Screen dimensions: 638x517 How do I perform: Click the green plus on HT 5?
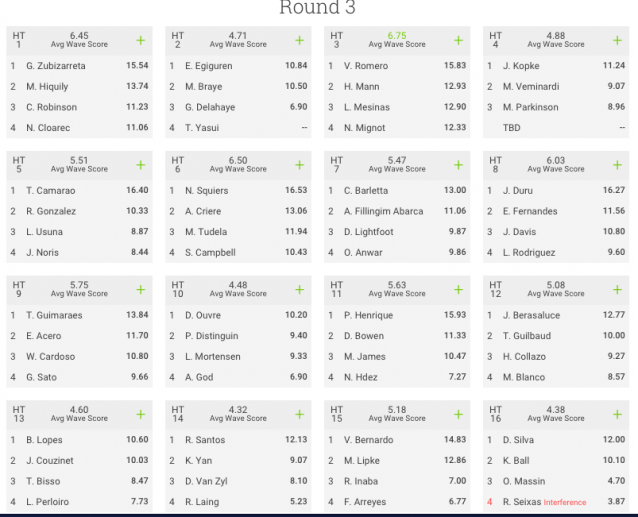140,165
